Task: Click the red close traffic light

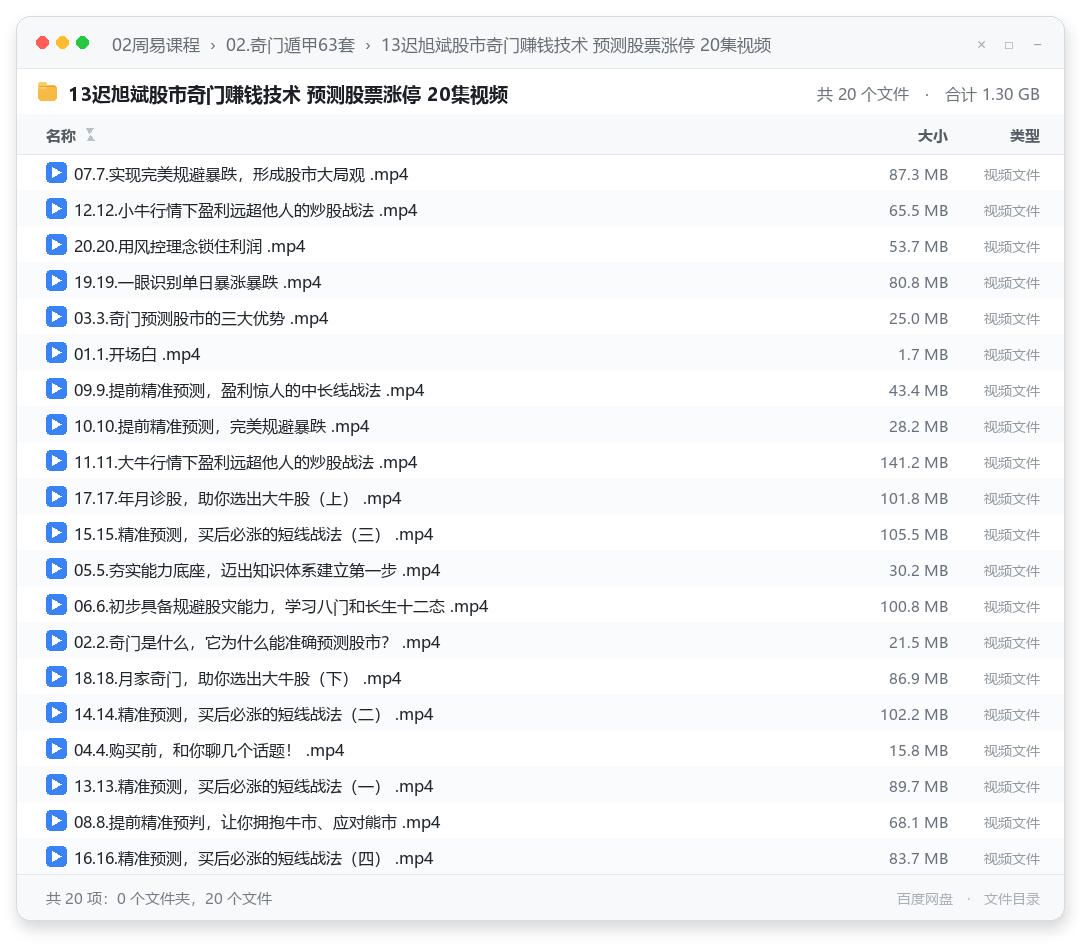Action: click(43, 43)
